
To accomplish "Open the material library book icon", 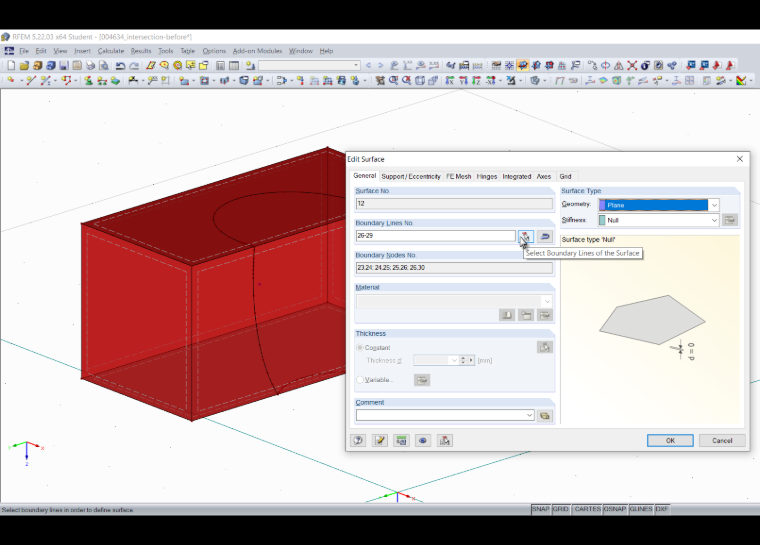I will [x=507, y=316].
